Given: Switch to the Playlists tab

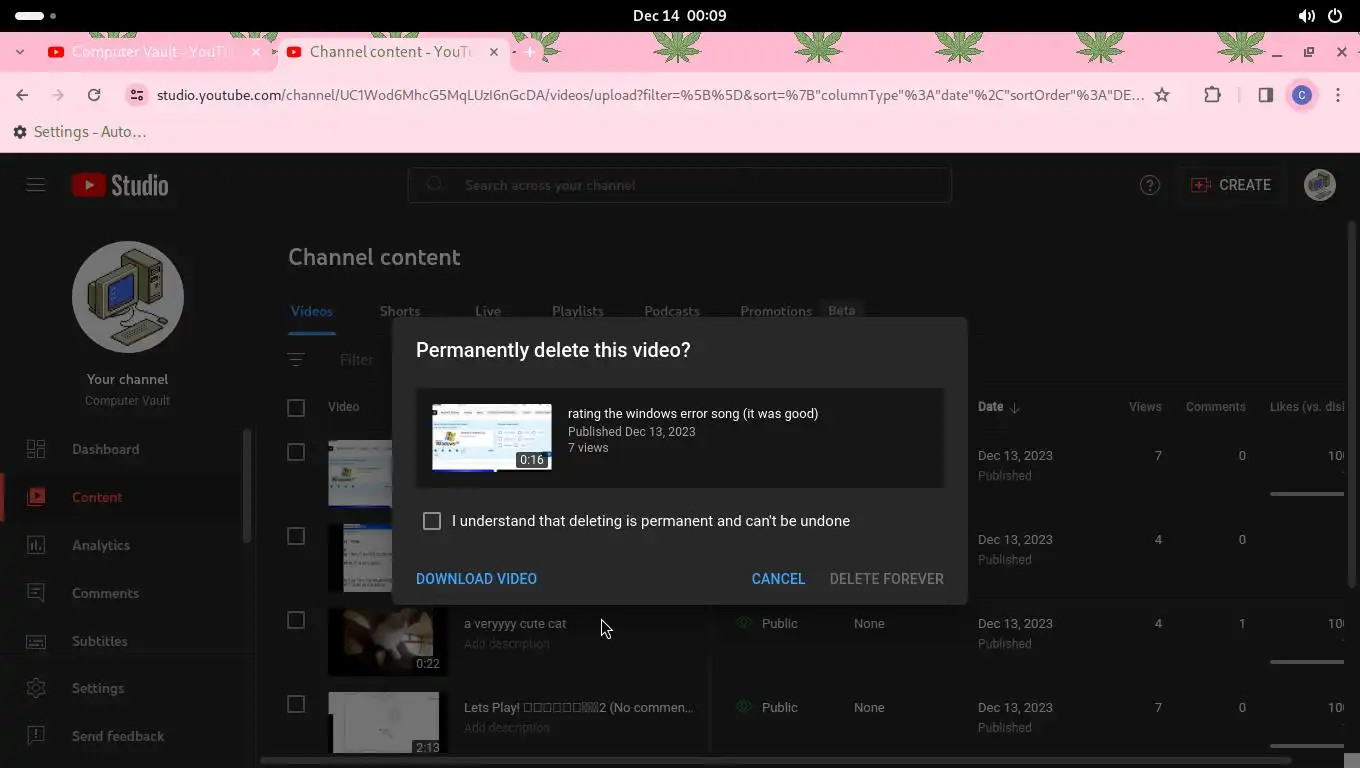Looking at the screenshot, I should pyautogui.click(x=578, y=311).
